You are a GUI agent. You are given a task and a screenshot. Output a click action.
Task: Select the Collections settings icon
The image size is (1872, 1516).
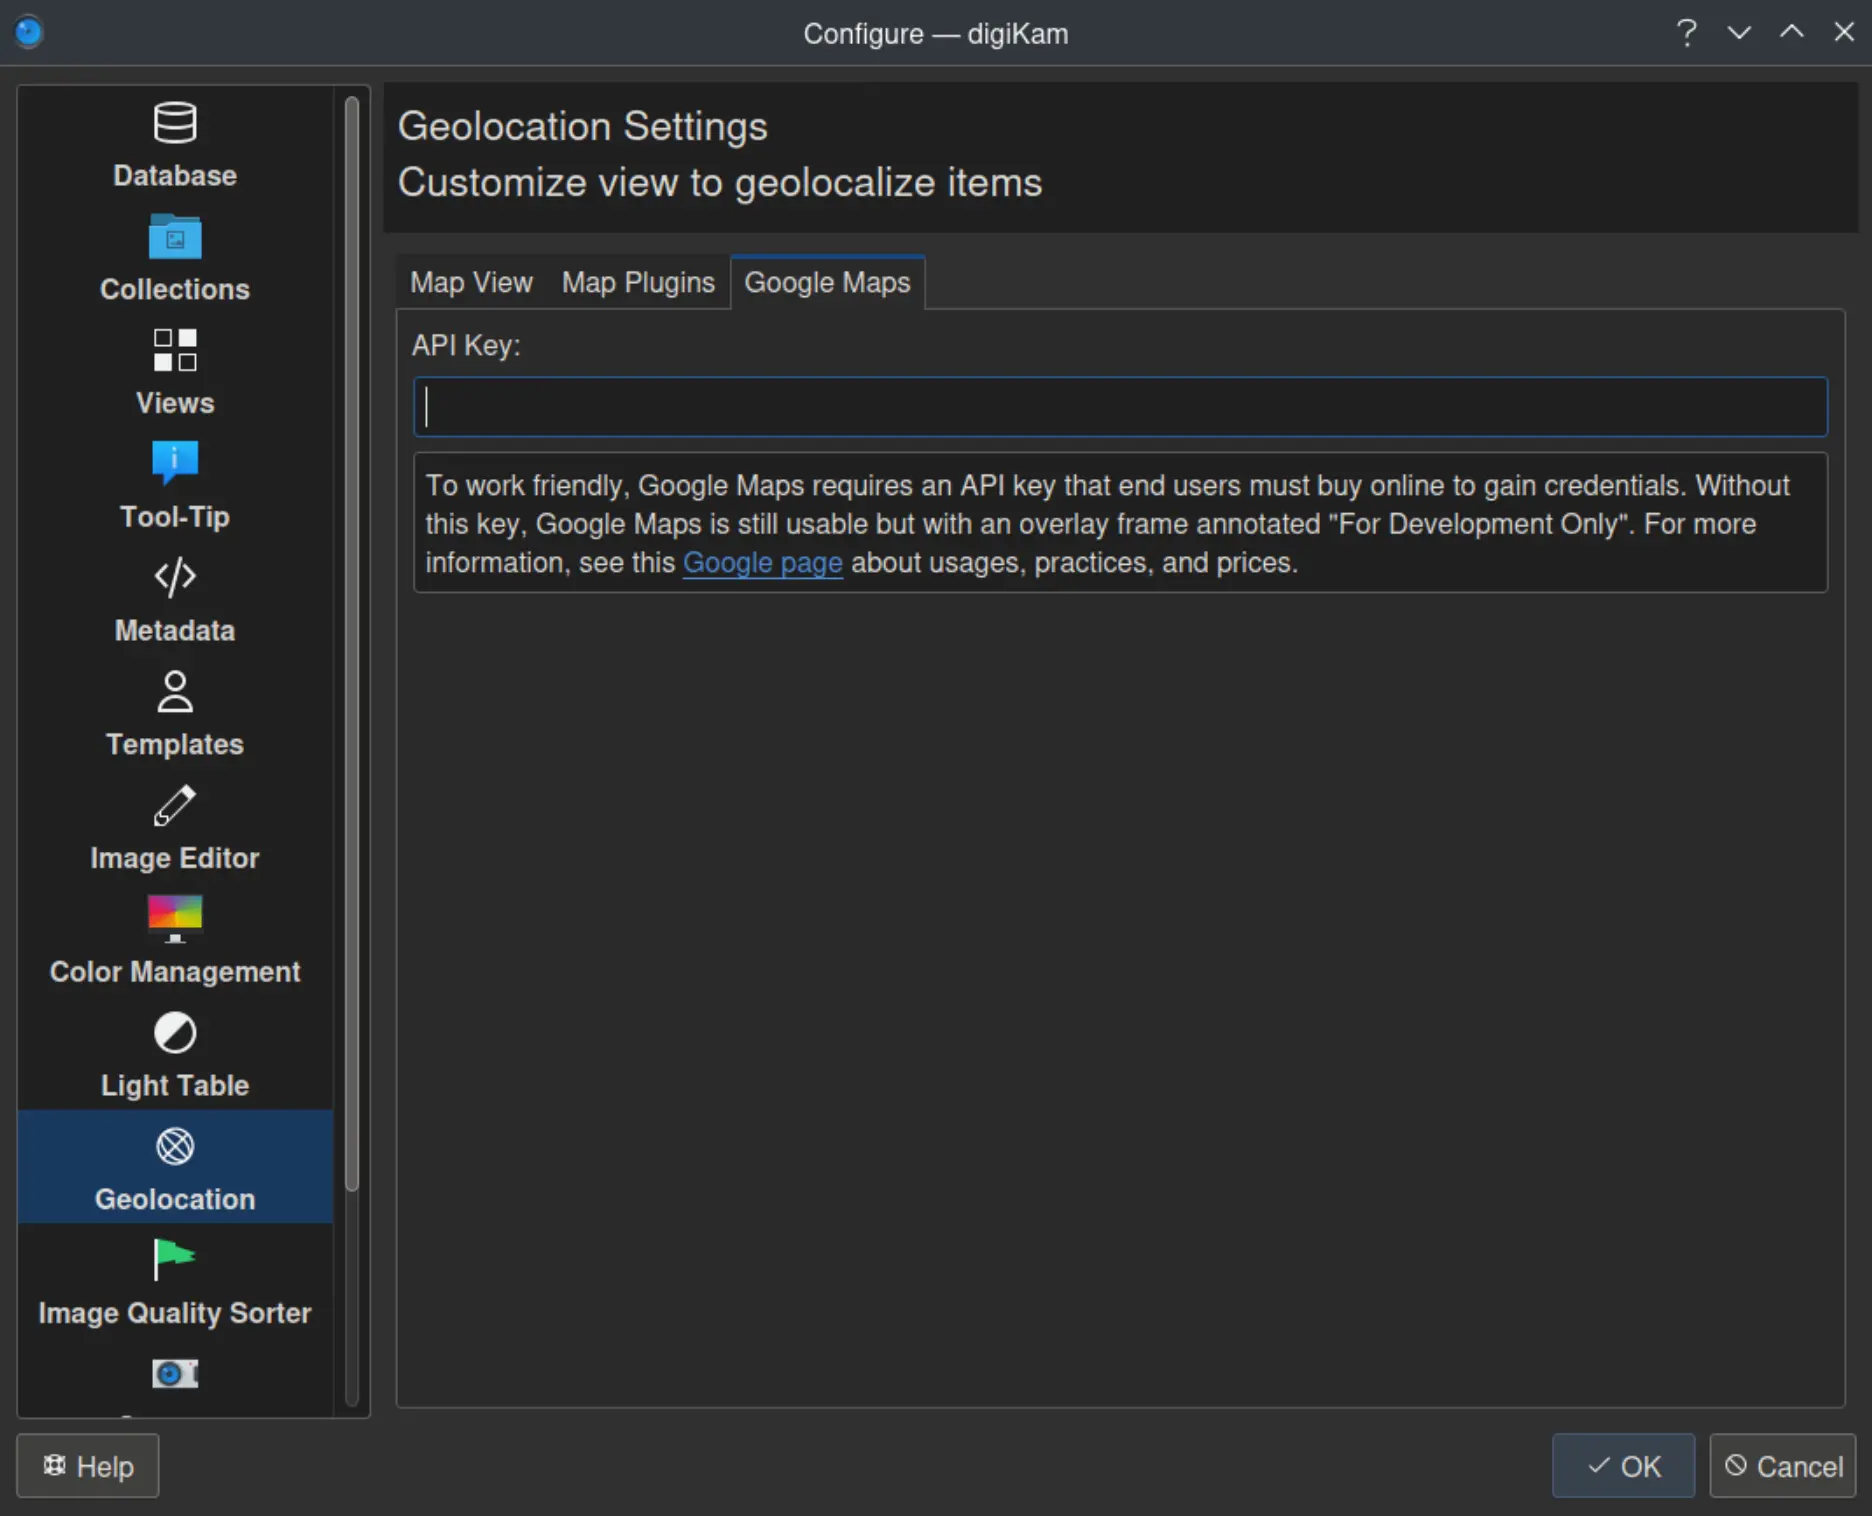[175, 258]
